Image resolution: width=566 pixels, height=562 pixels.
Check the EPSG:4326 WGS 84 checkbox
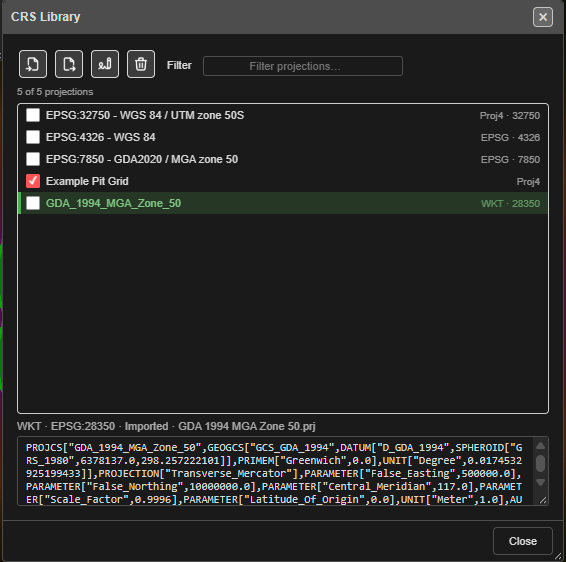pos(33,137)
